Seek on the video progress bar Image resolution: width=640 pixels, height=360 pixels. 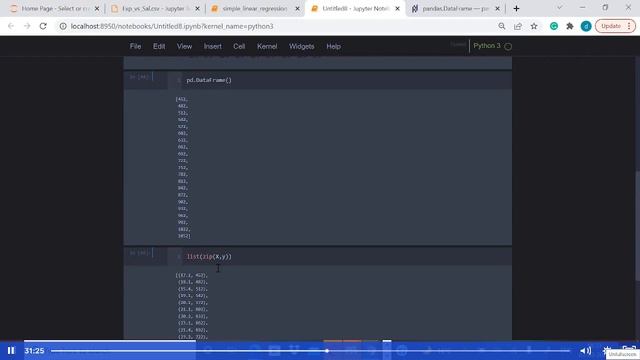(310, 351)
